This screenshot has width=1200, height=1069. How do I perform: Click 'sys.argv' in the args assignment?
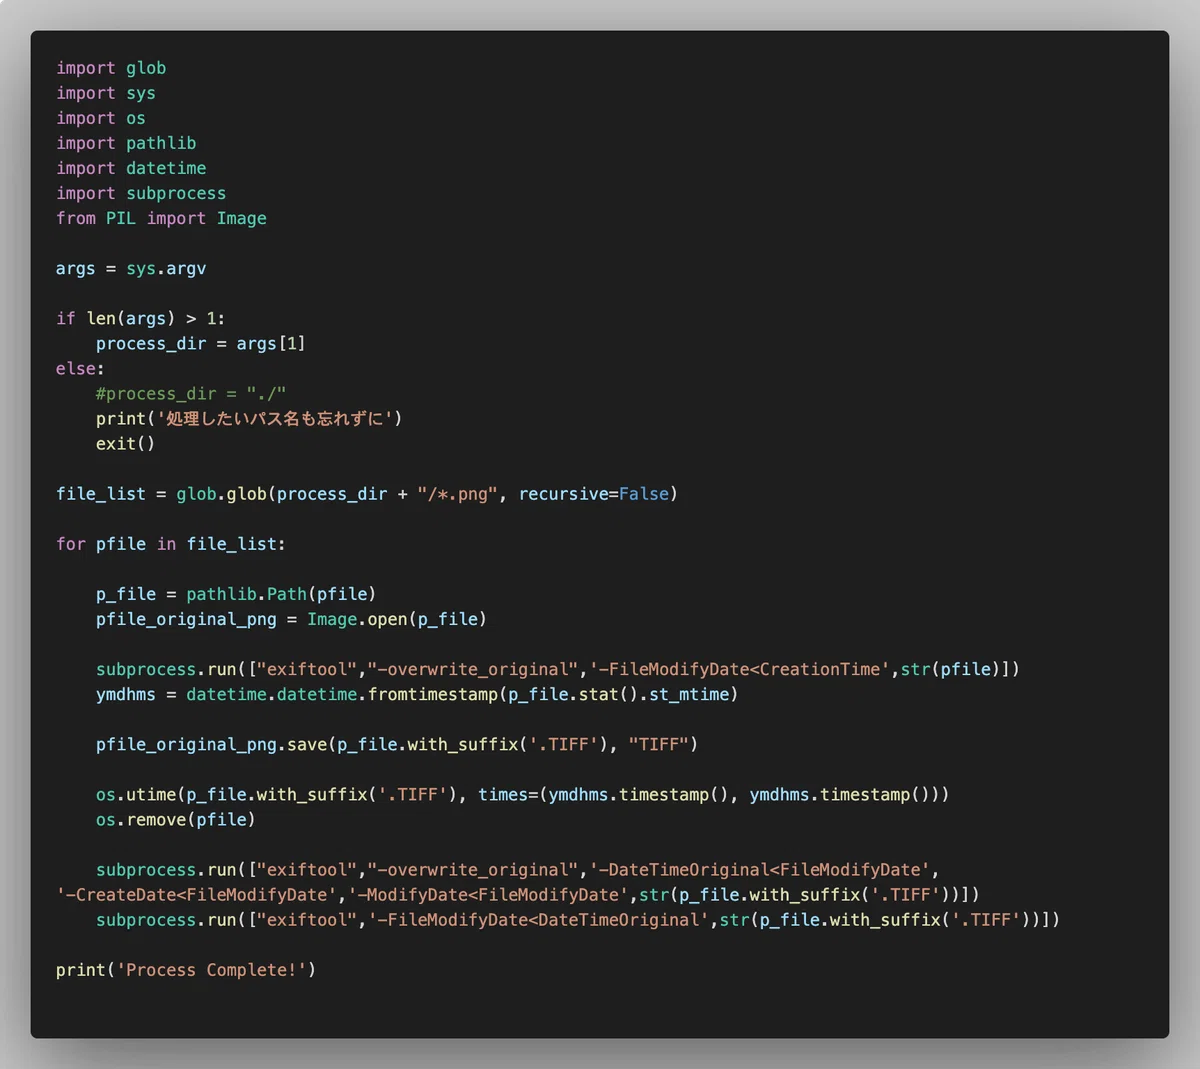click(166, 268)
